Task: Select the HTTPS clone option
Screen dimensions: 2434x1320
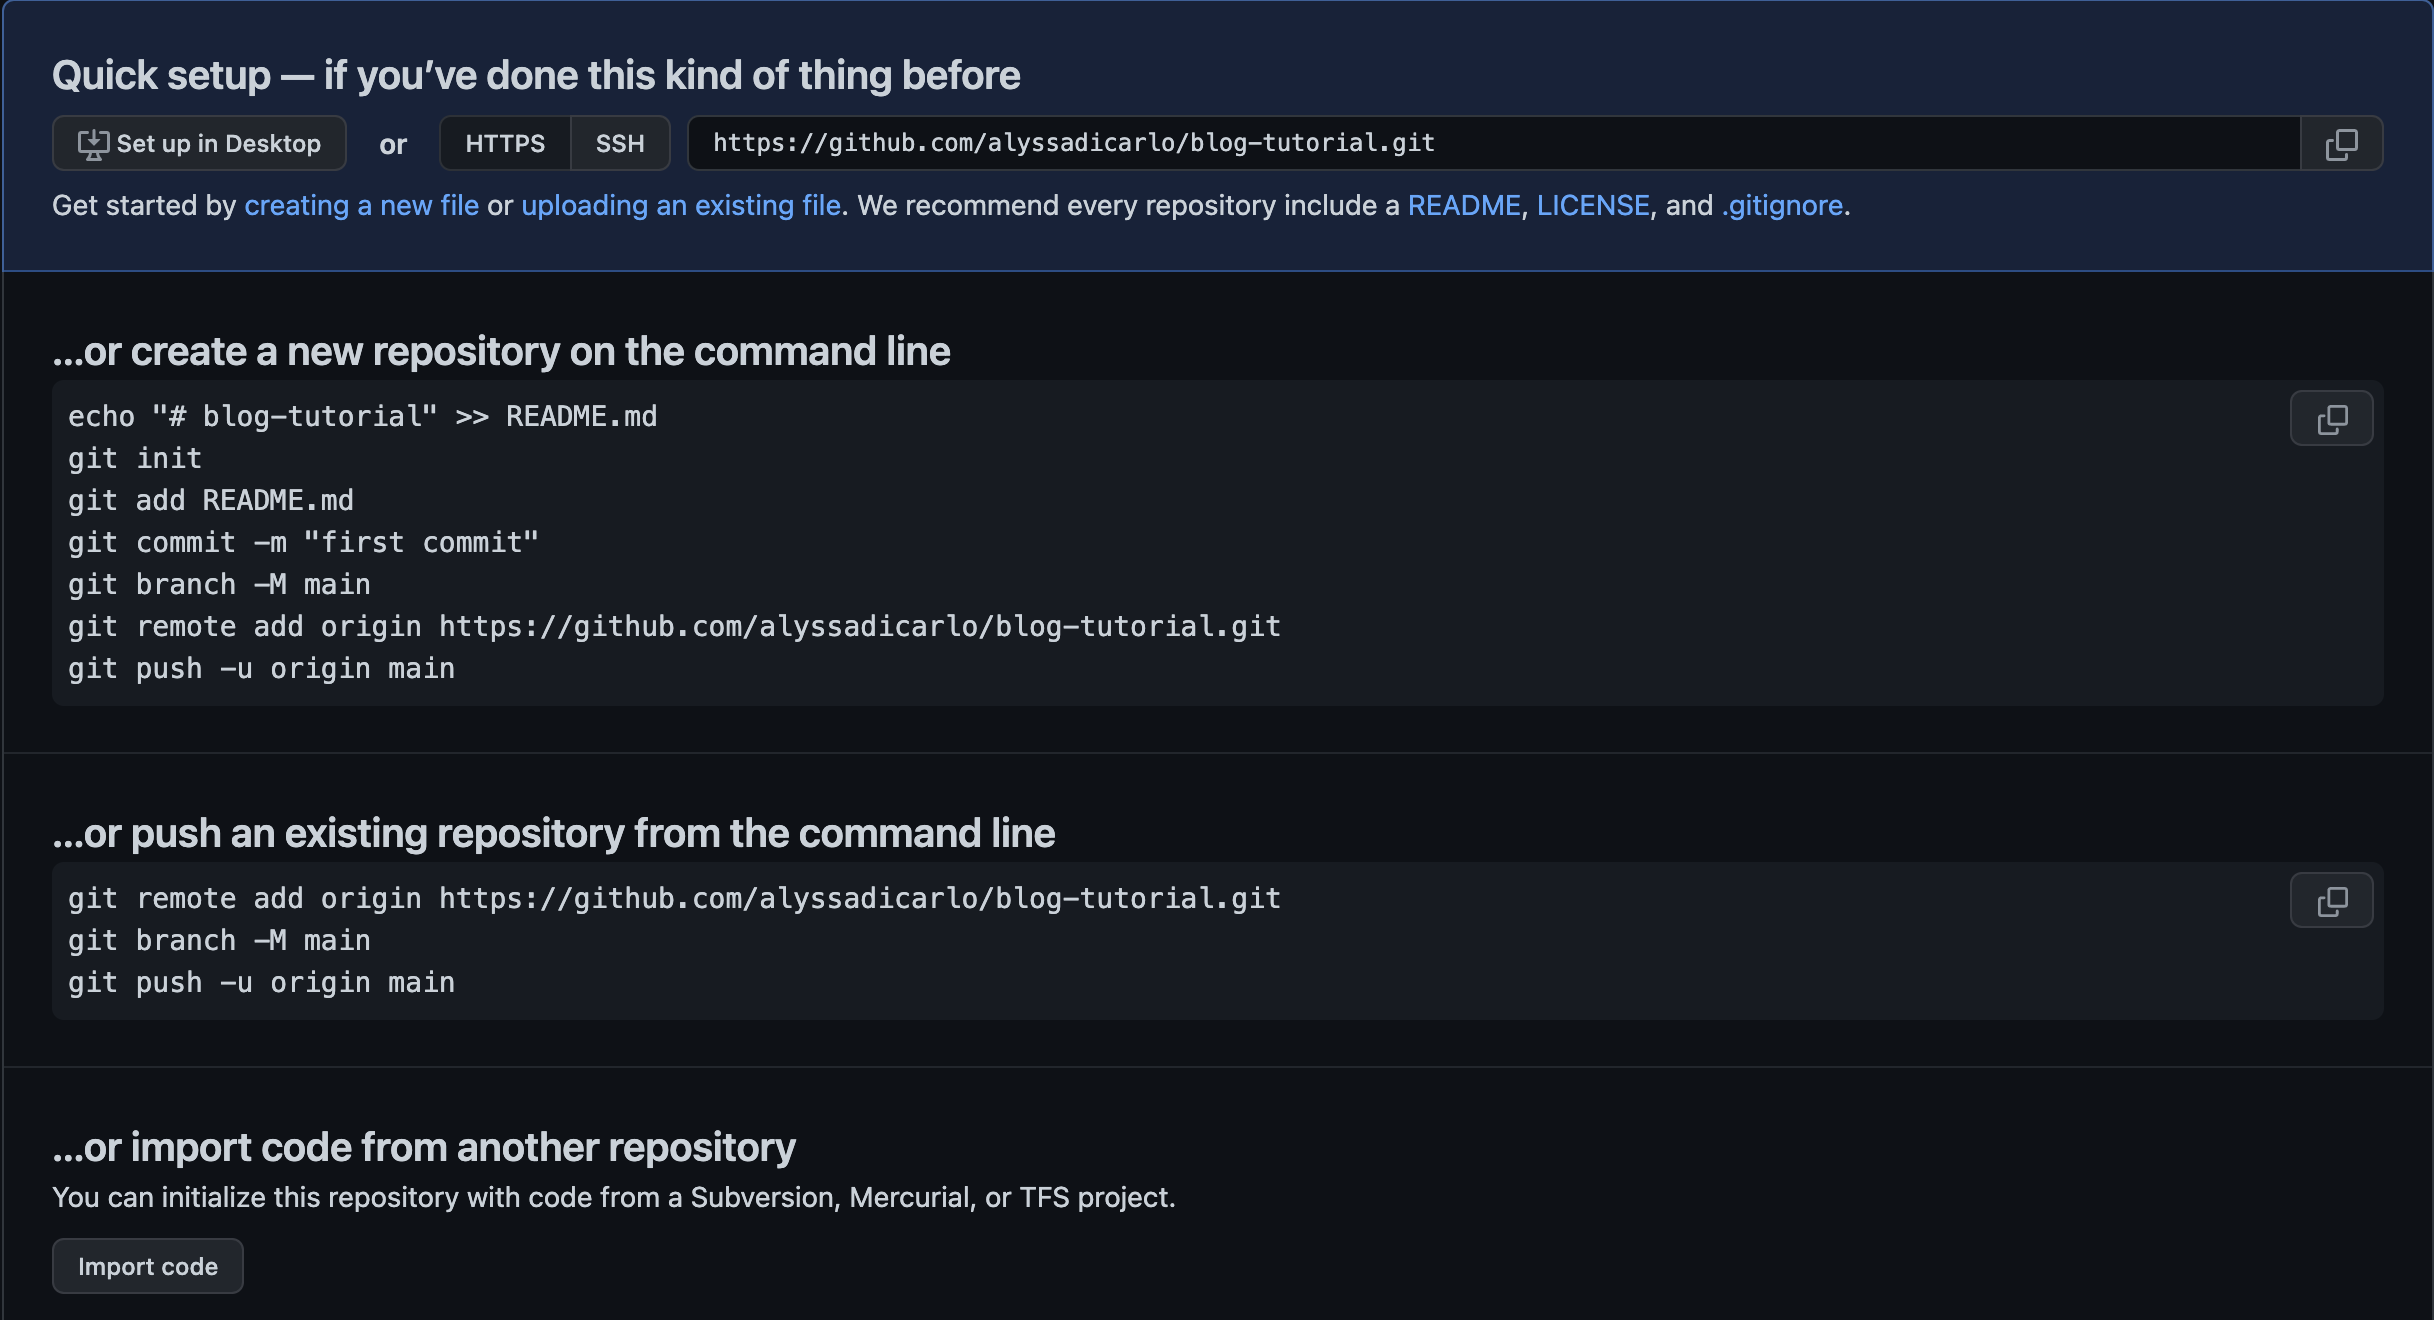Action: pos(505,144)
